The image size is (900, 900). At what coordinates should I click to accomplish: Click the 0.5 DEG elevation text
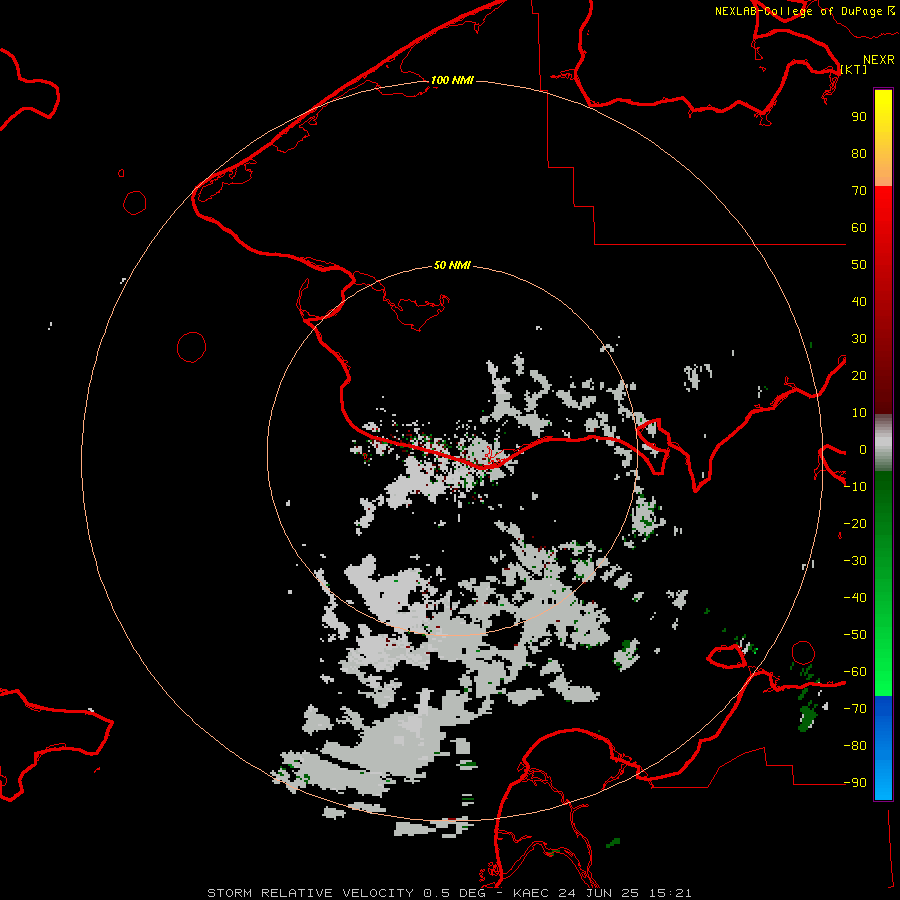click(455, 893)
